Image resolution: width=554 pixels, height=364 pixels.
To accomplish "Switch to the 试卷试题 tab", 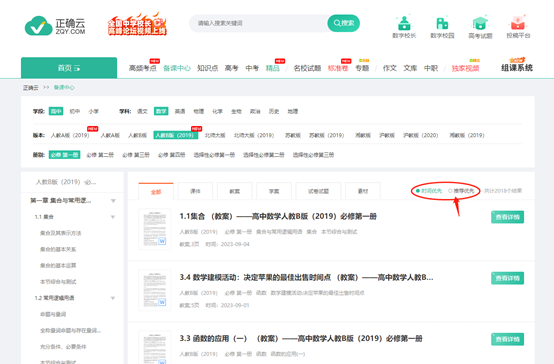I will point(318,191).
